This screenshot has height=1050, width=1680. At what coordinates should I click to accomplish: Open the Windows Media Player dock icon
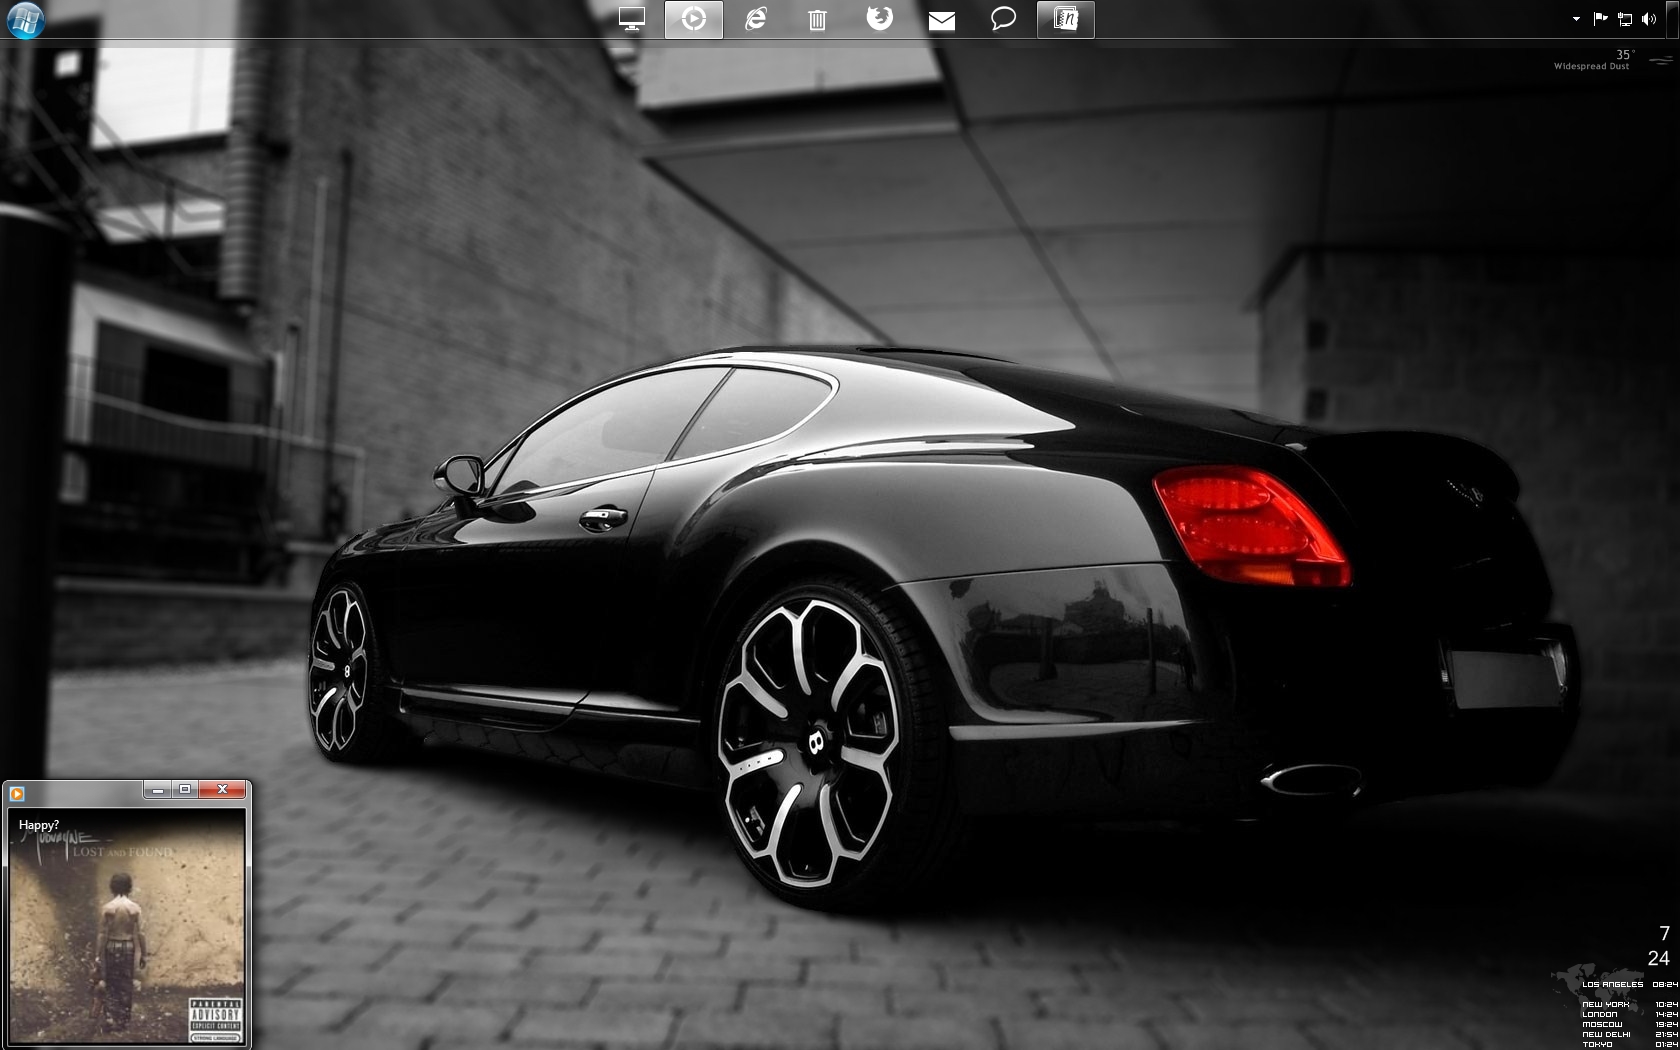pyautogui.click(x=694, y=19)
